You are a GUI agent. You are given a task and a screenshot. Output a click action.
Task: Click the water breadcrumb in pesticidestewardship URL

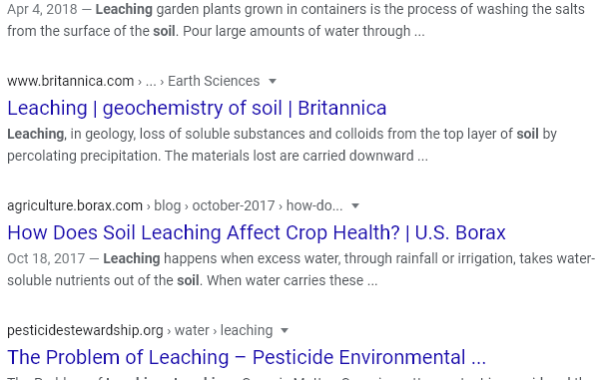(192, 330)
